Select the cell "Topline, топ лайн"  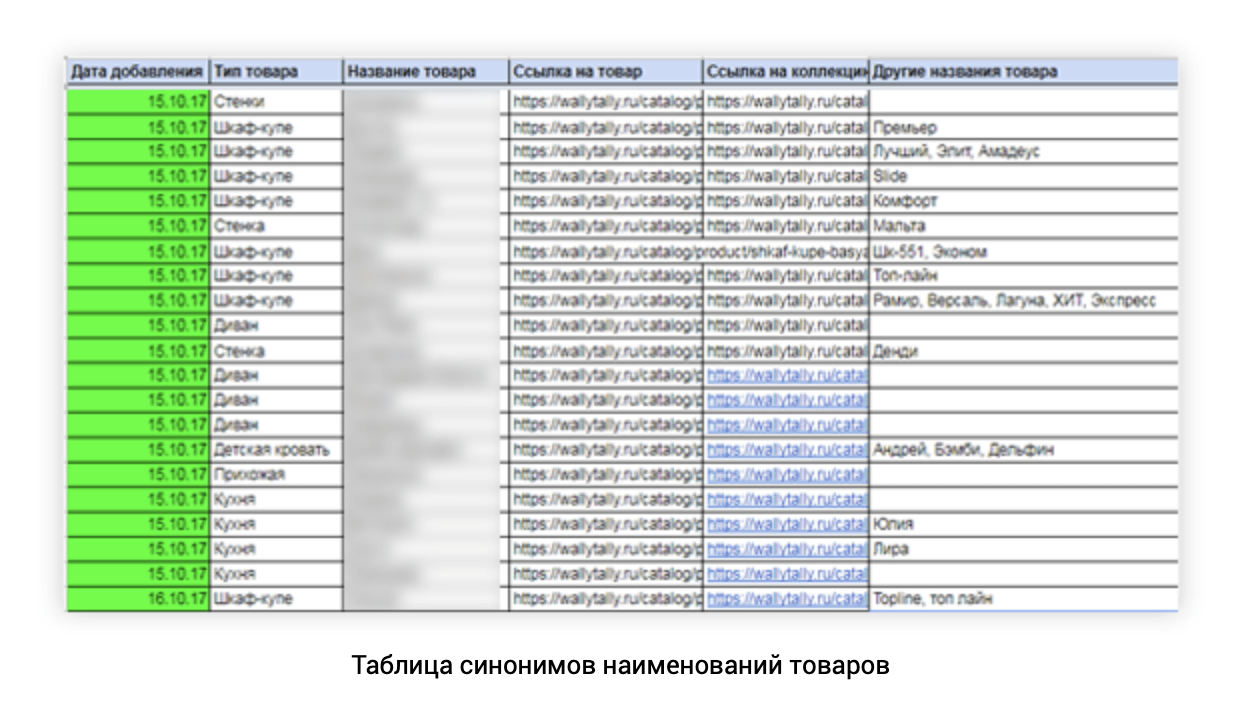click(x=1023, y=599)
